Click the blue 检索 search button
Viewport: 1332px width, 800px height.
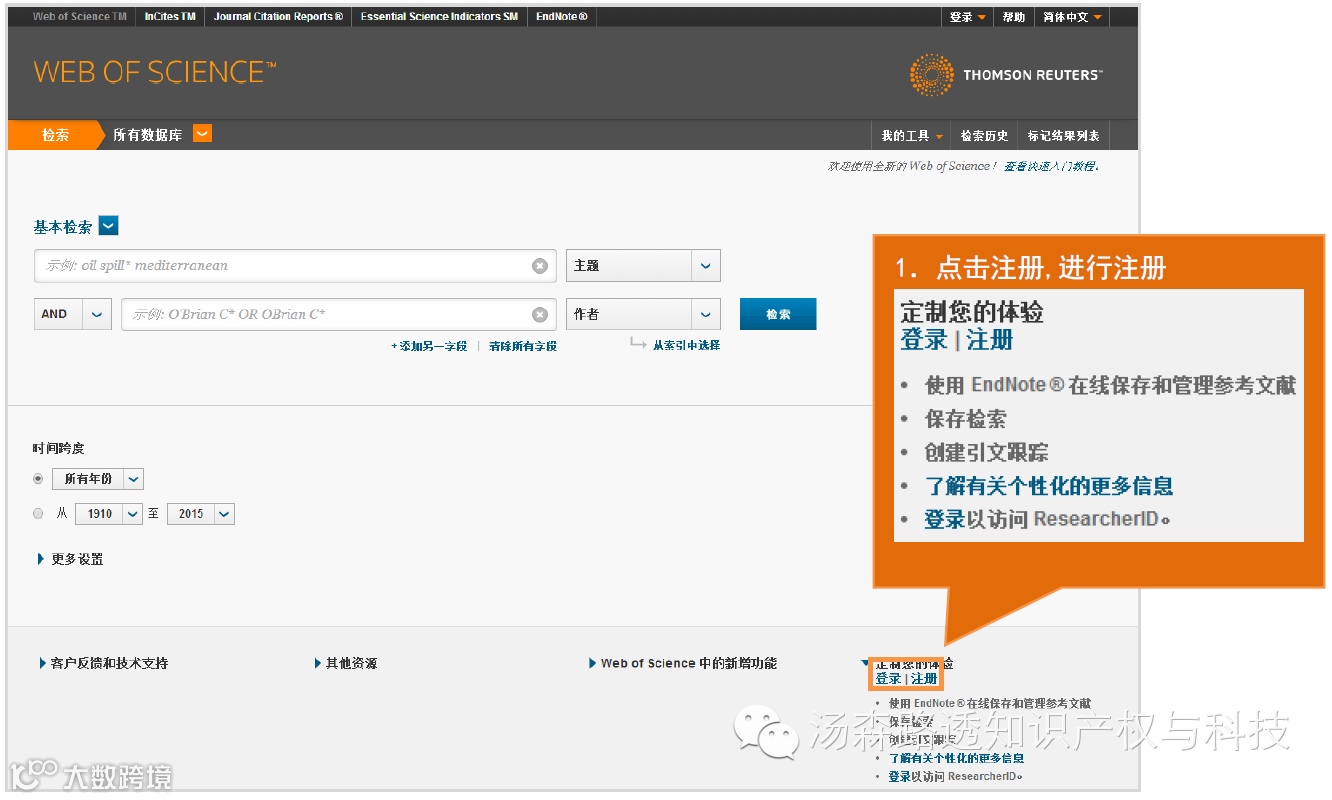778,314
